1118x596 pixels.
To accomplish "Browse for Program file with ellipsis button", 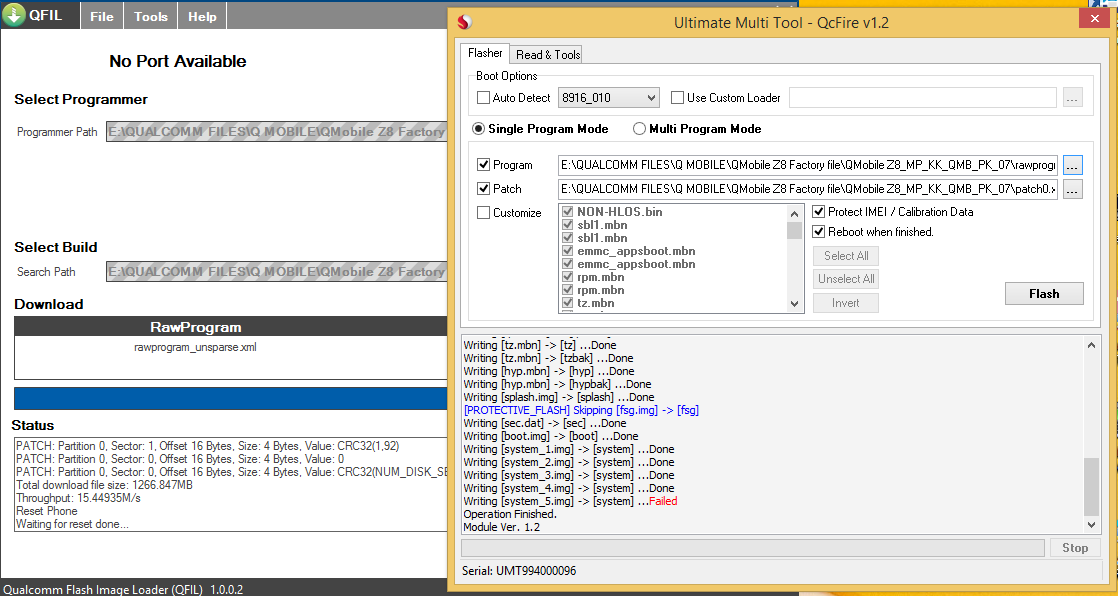I will (x=1072, y=165).
